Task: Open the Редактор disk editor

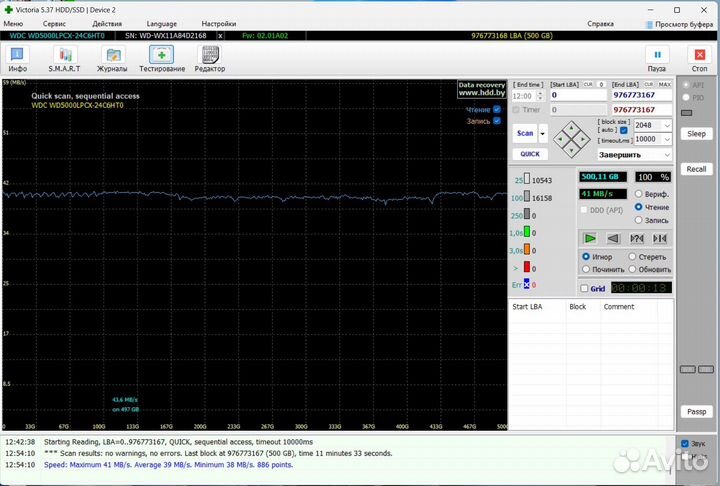Action: (210, 58)
